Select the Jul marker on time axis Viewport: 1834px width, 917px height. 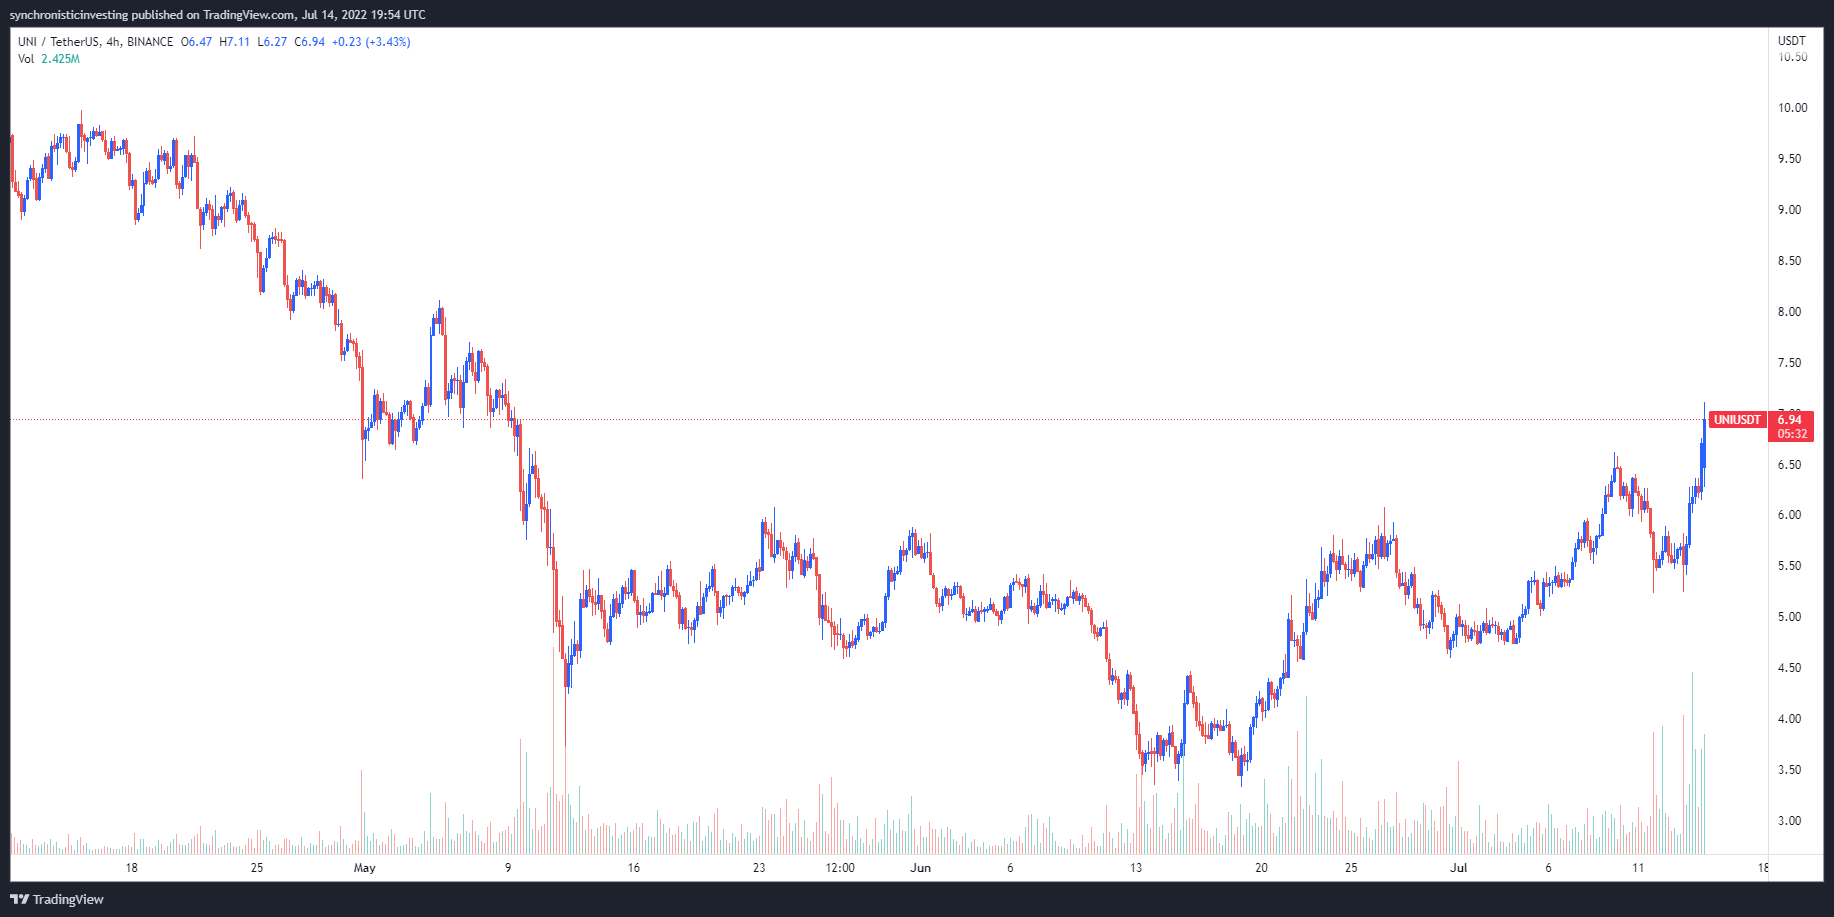coord(1459,868)
